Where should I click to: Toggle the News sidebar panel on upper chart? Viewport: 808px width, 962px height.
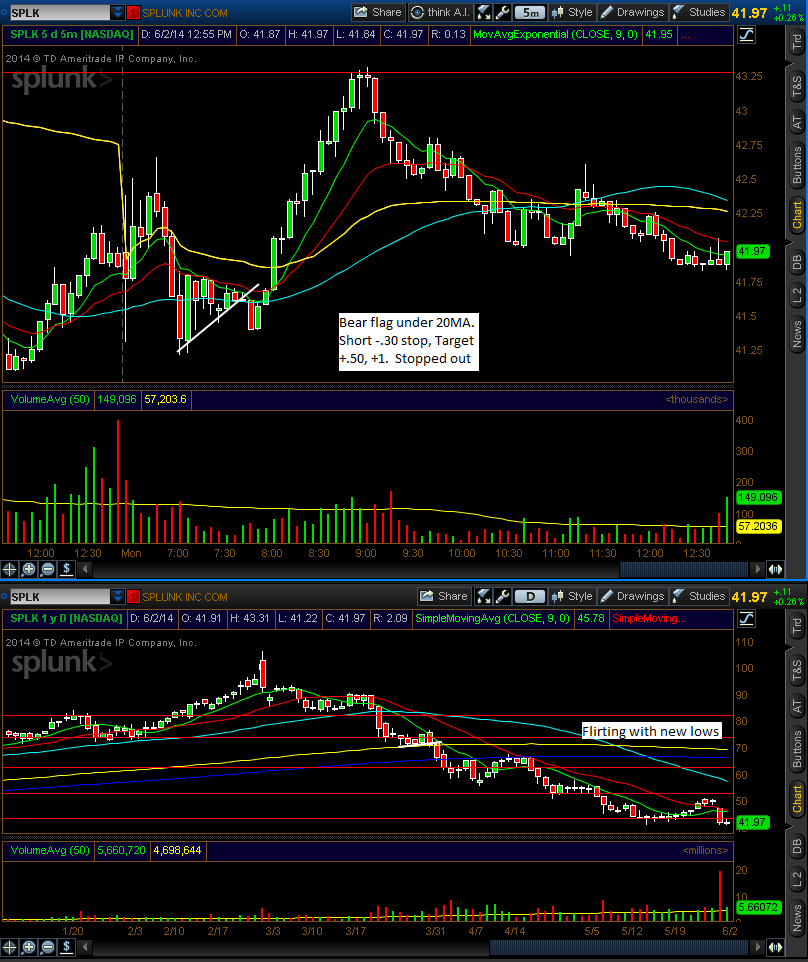[796, 334]
